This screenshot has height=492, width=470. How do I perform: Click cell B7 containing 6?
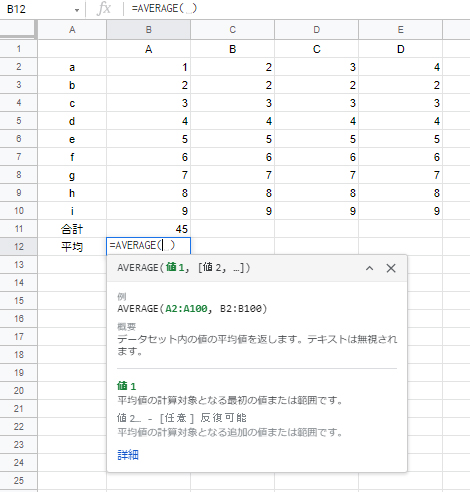click(149, 157)
